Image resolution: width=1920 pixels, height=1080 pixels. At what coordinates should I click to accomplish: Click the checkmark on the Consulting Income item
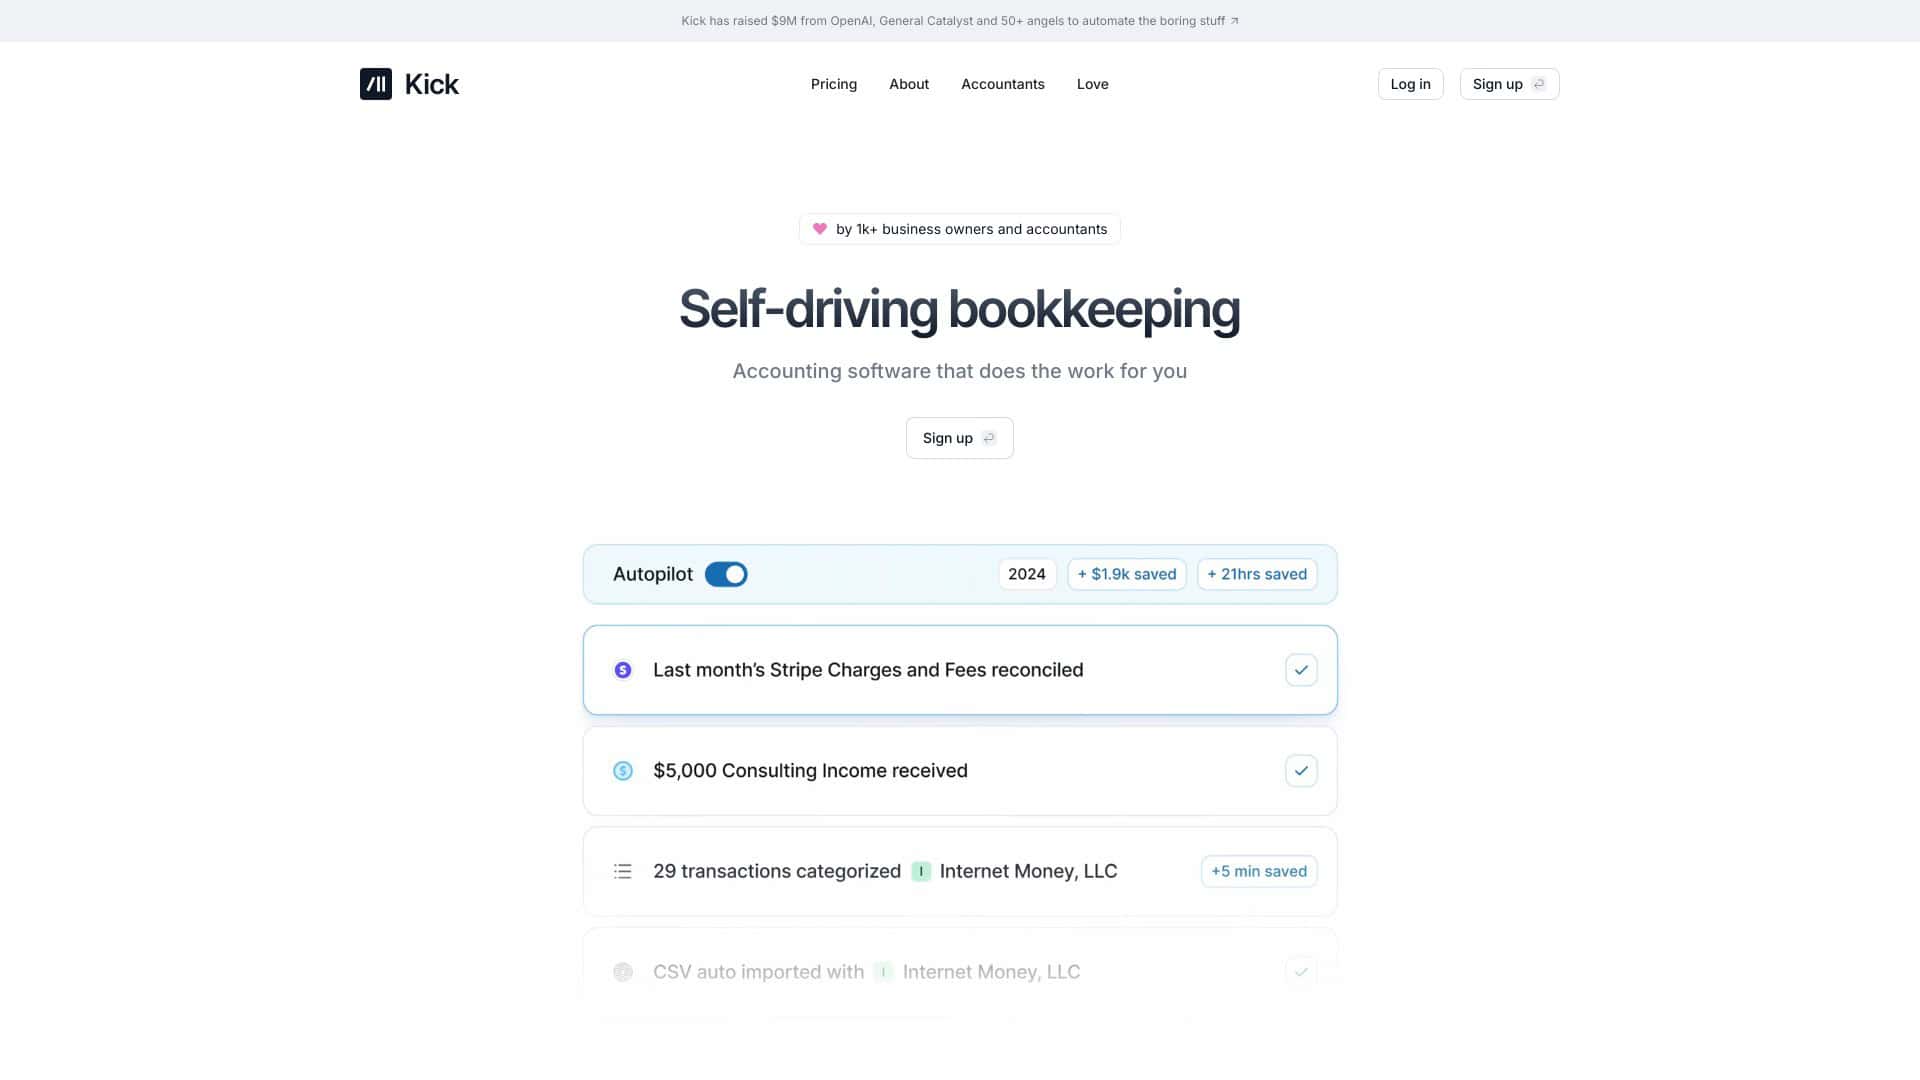tap(1300, 770)
